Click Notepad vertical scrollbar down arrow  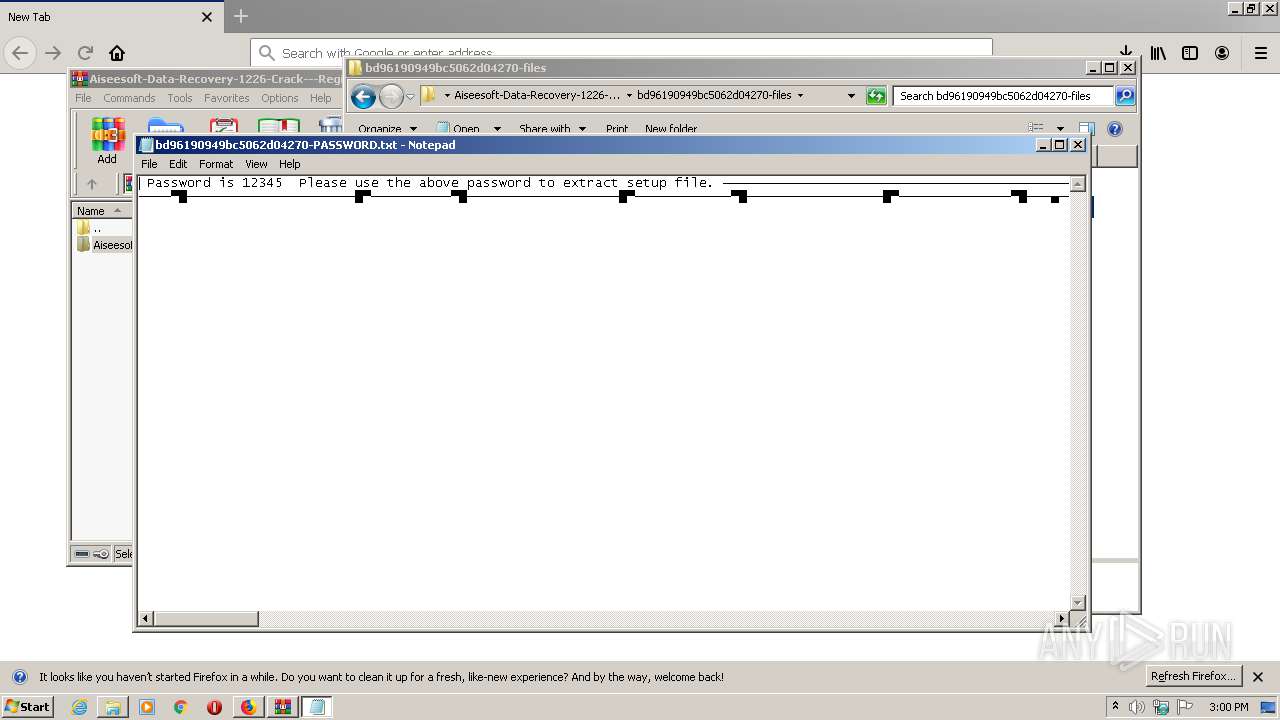pyautogui.click(x=1078, y=602)
